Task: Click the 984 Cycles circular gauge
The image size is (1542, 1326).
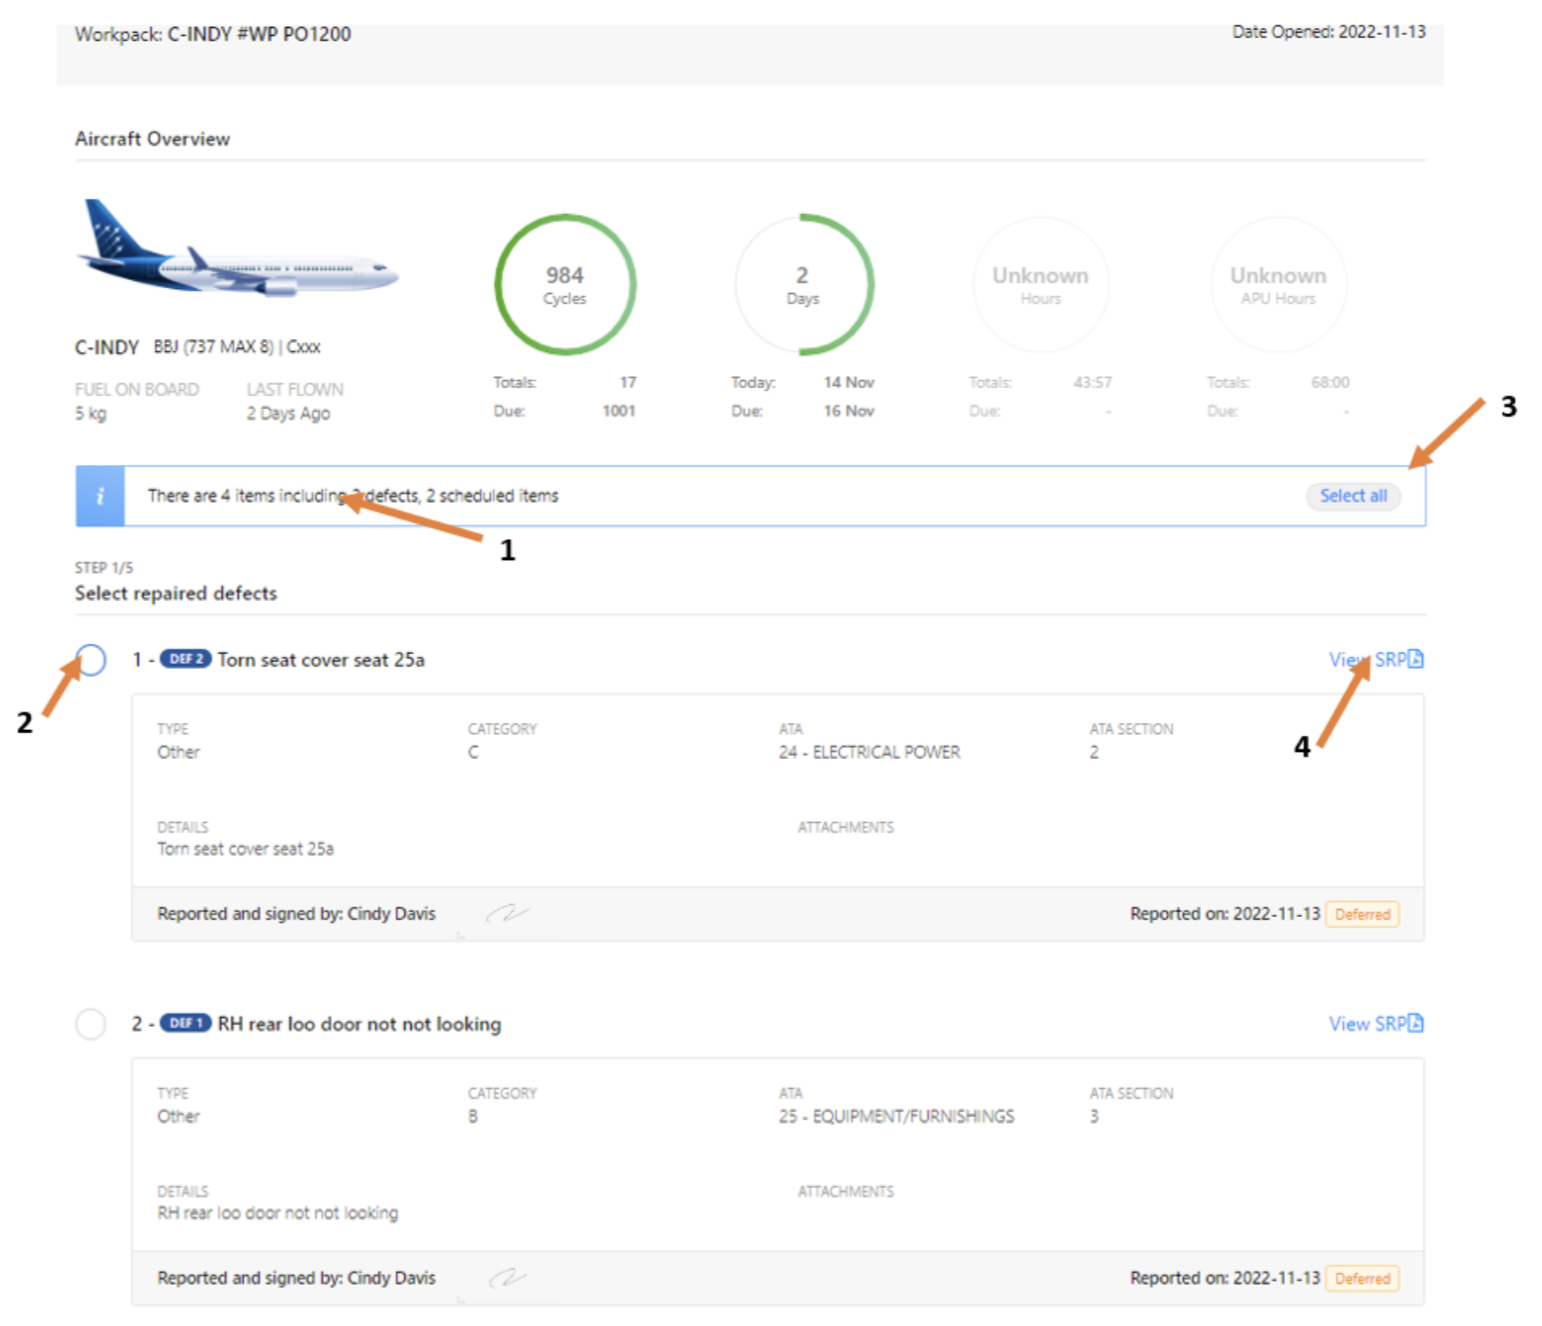Action: (x=565, y=285)
